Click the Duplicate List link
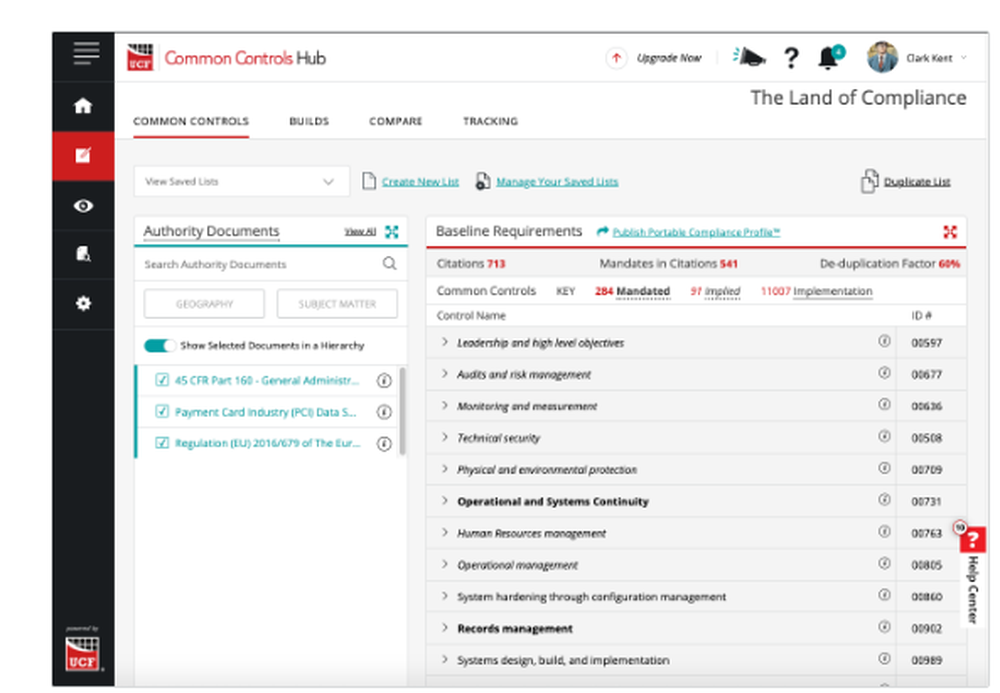This screenshot has height=693, width=1000. pos(916,182)
